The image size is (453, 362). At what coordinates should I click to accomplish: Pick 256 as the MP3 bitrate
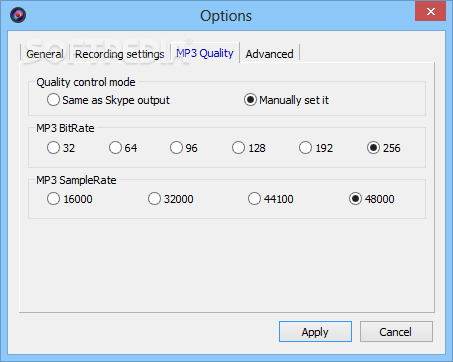pos(384,148)
